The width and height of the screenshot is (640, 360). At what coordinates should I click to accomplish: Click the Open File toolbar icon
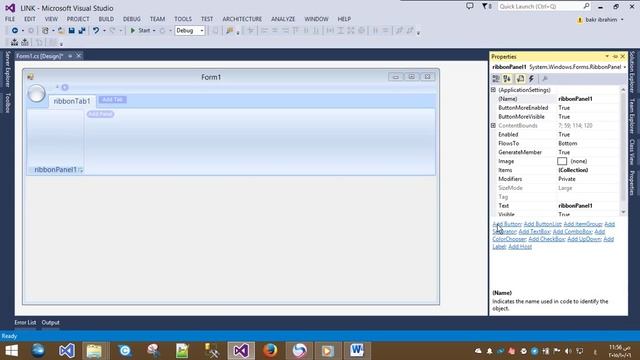pos(61,31)
